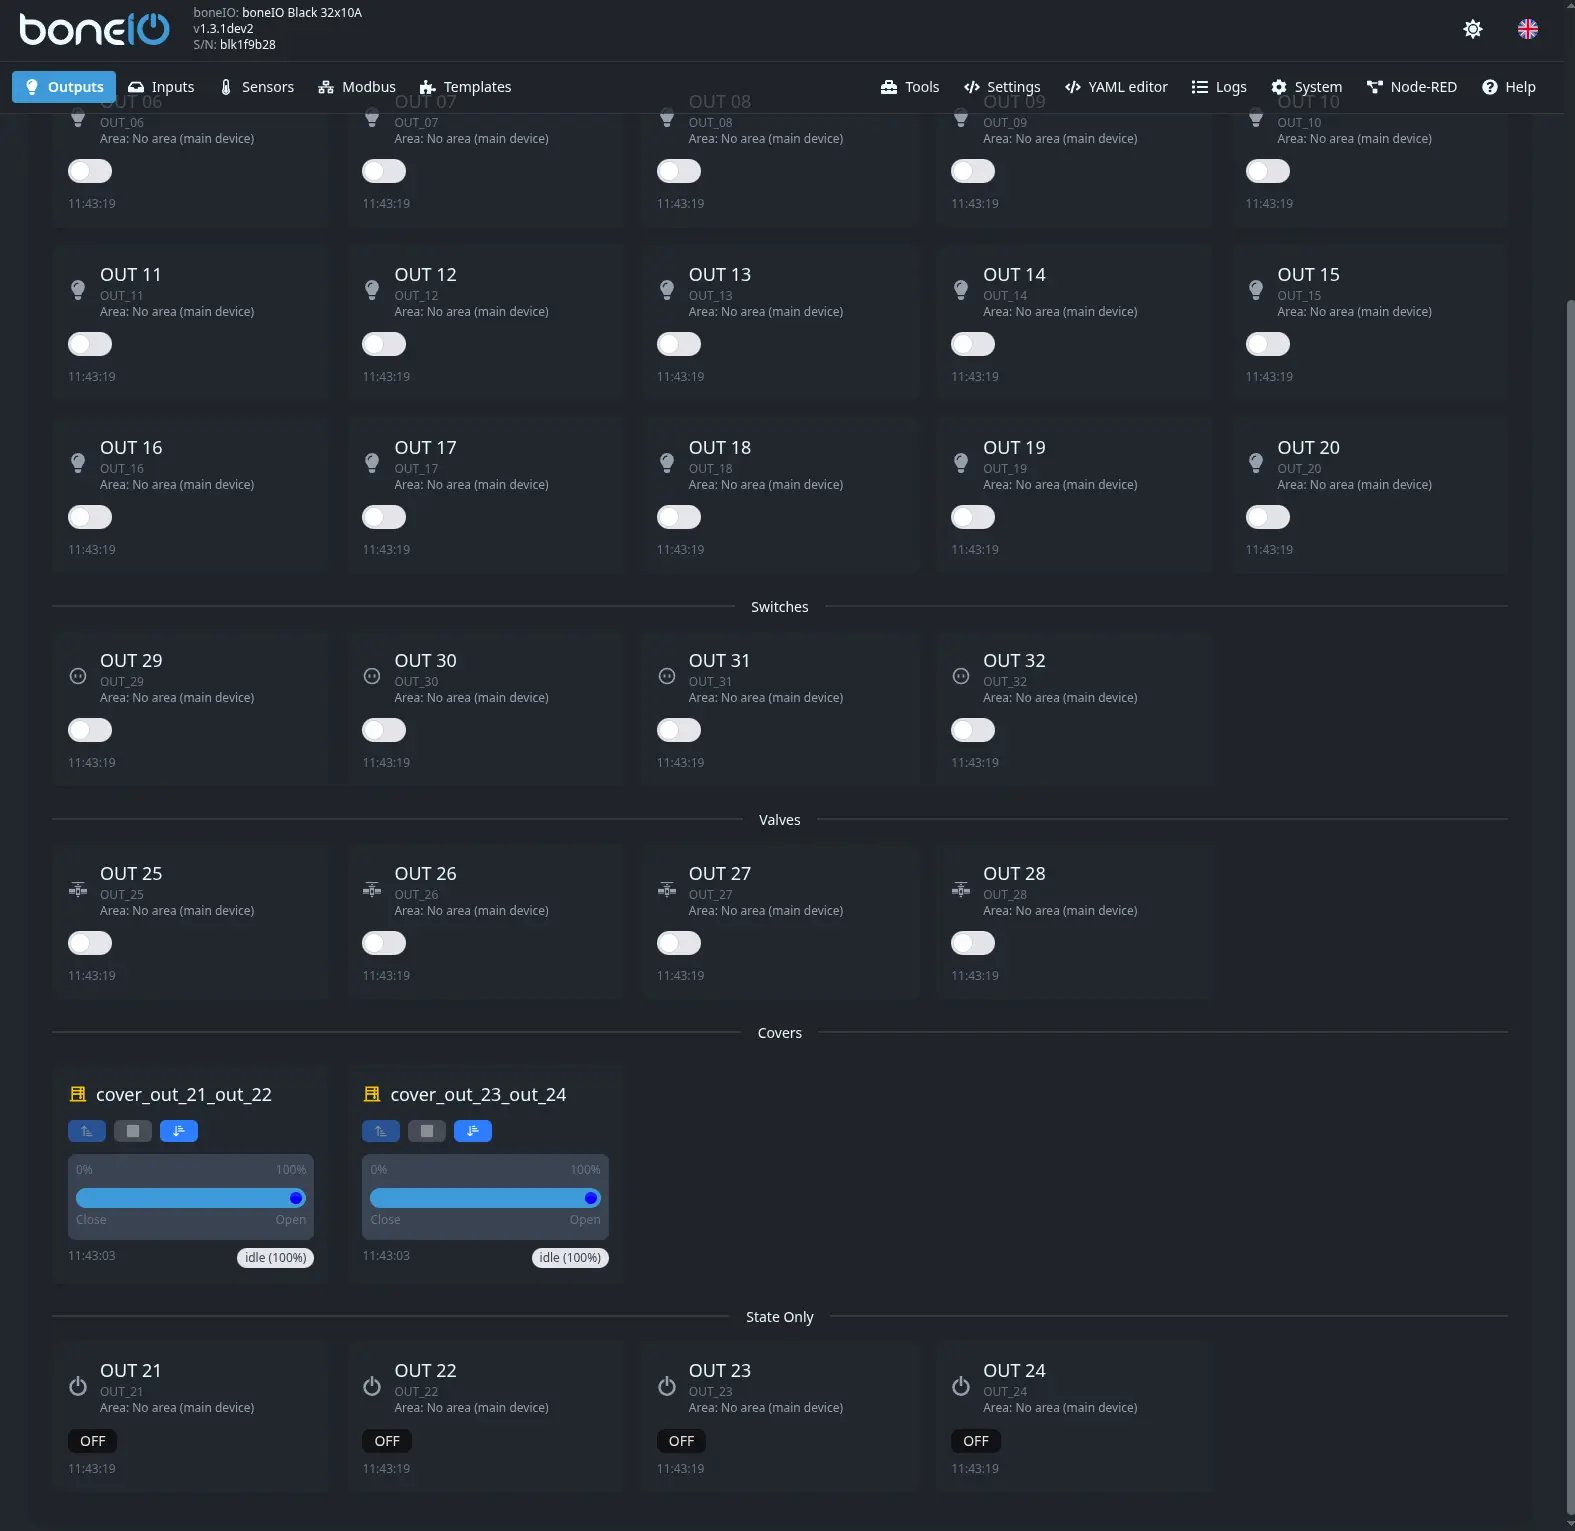The width and height of the screenshot is (1575, 1531).
Task: Click the socket icon on OUT 29
Action: click(x=78, y=676)
